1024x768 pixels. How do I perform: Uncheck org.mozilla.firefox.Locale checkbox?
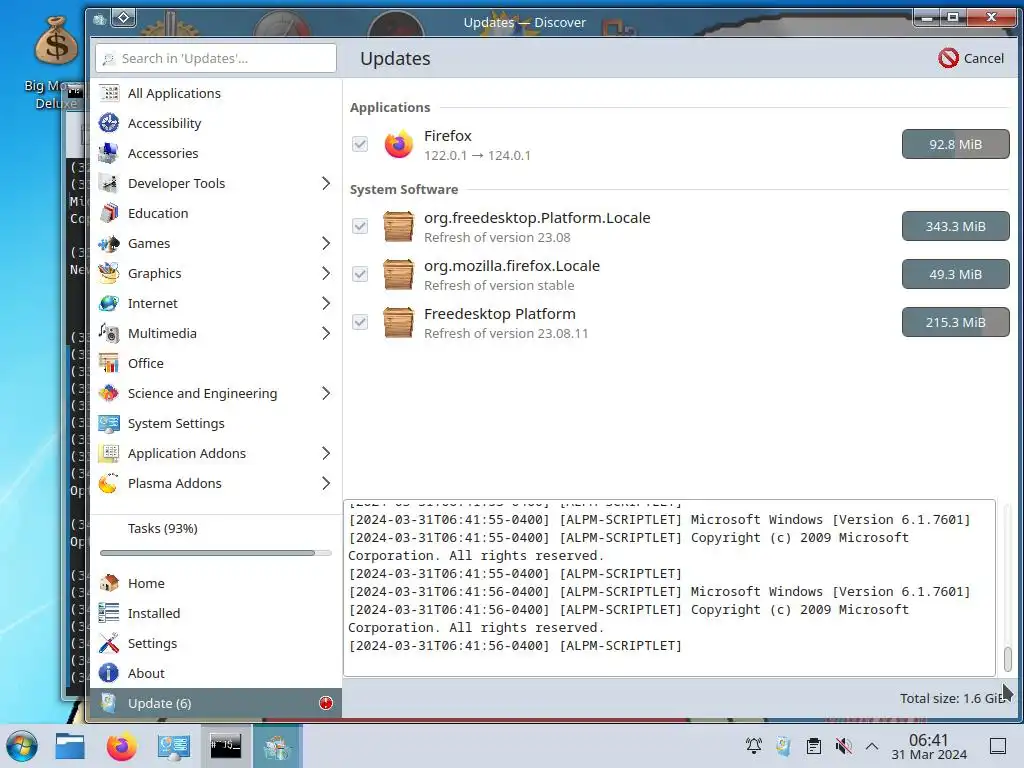point(360,274)
